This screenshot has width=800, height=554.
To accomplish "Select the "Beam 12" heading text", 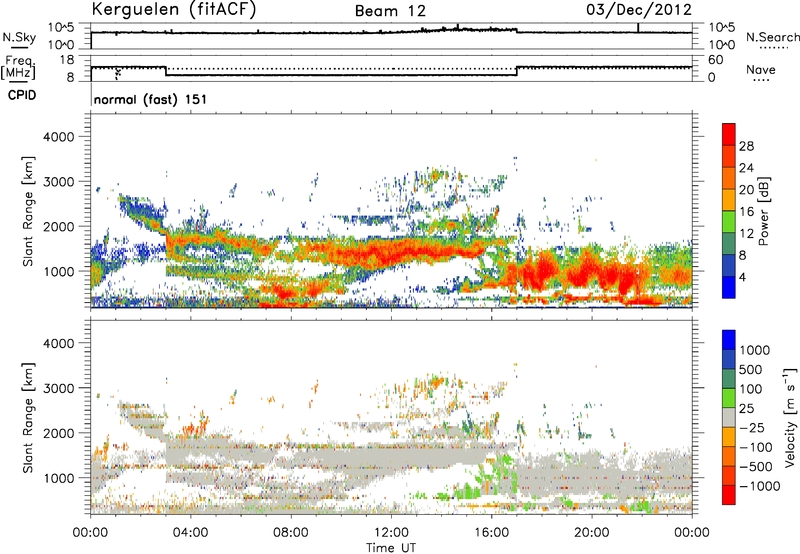I will coord(390,11).
